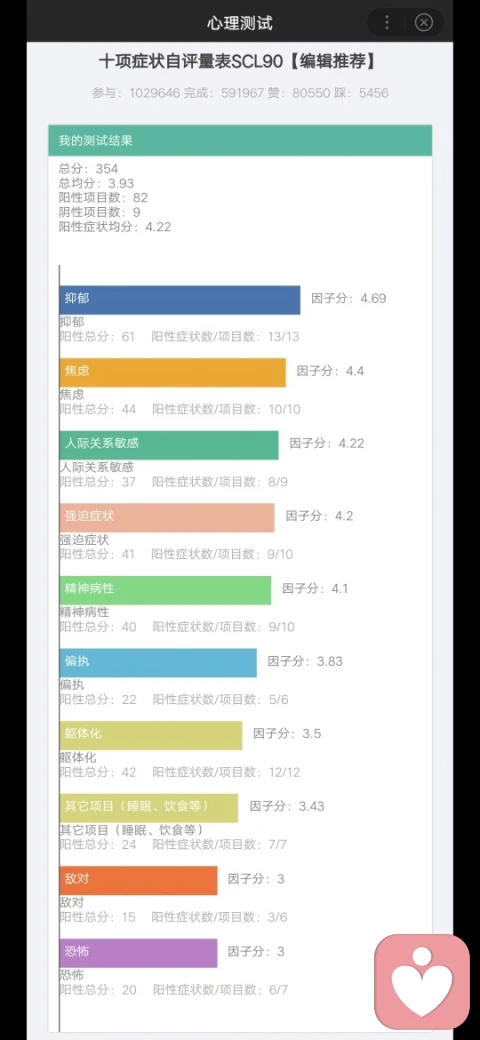480x1040 pixels.
Task: Select the blue 抑郁 bar
Action: pos(180,300)
